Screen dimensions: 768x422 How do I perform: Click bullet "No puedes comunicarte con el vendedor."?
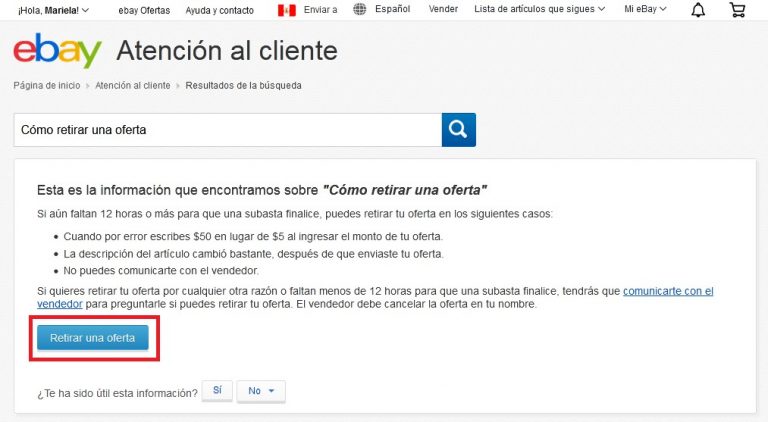161,271
